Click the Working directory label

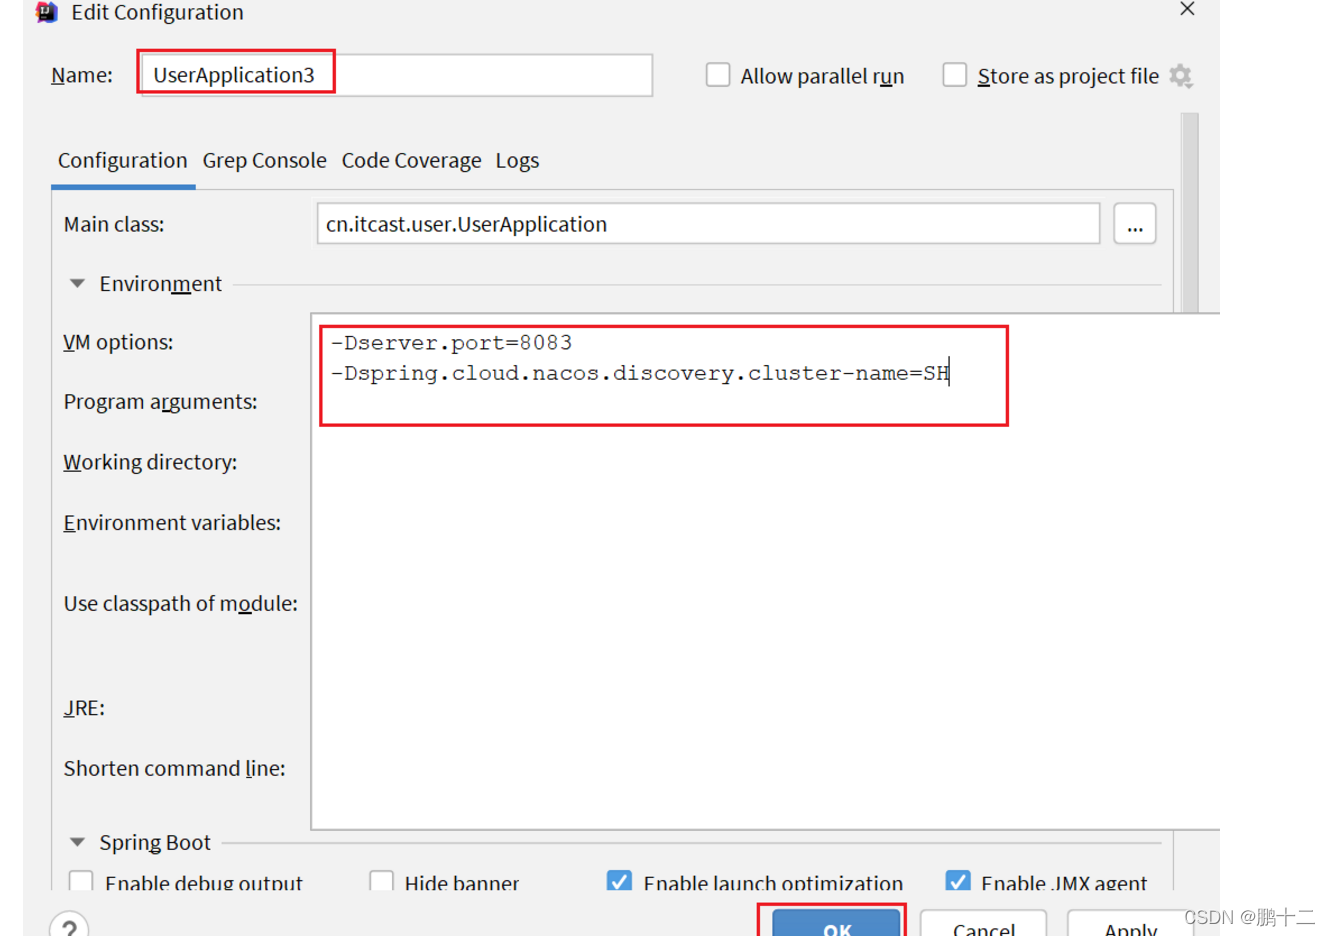150,462
